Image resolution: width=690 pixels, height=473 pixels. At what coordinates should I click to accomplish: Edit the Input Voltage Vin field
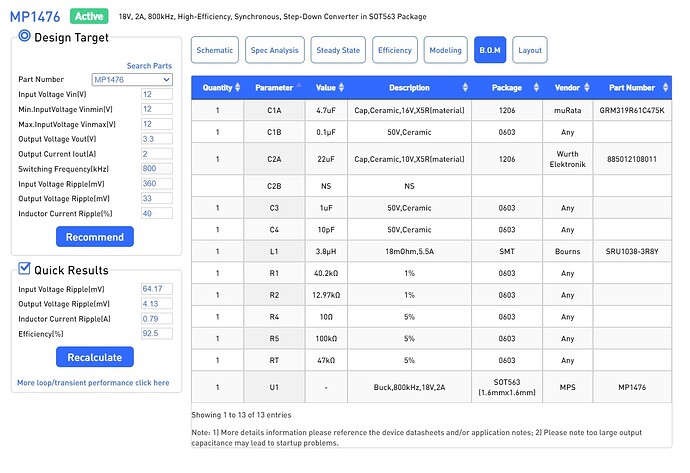(157, 94)
